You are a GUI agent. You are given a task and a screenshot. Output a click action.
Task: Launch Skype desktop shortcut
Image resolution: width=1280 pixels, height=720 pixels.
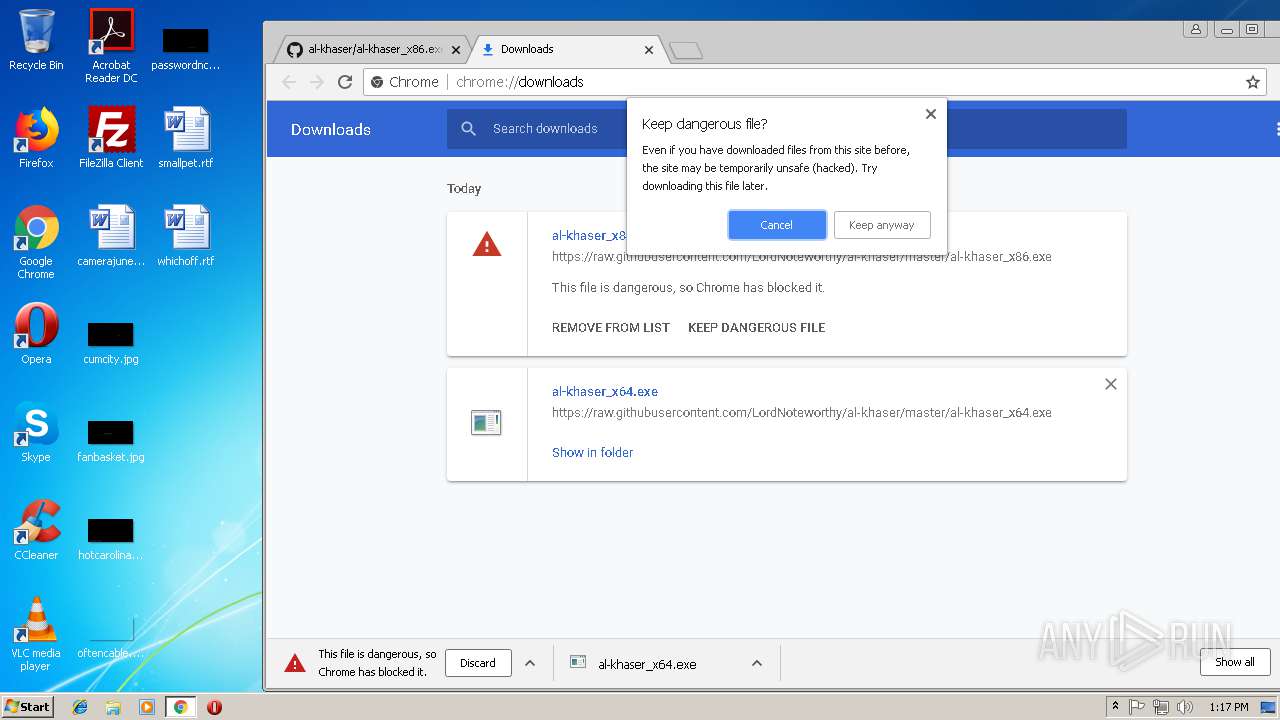[x=36, y=432]
